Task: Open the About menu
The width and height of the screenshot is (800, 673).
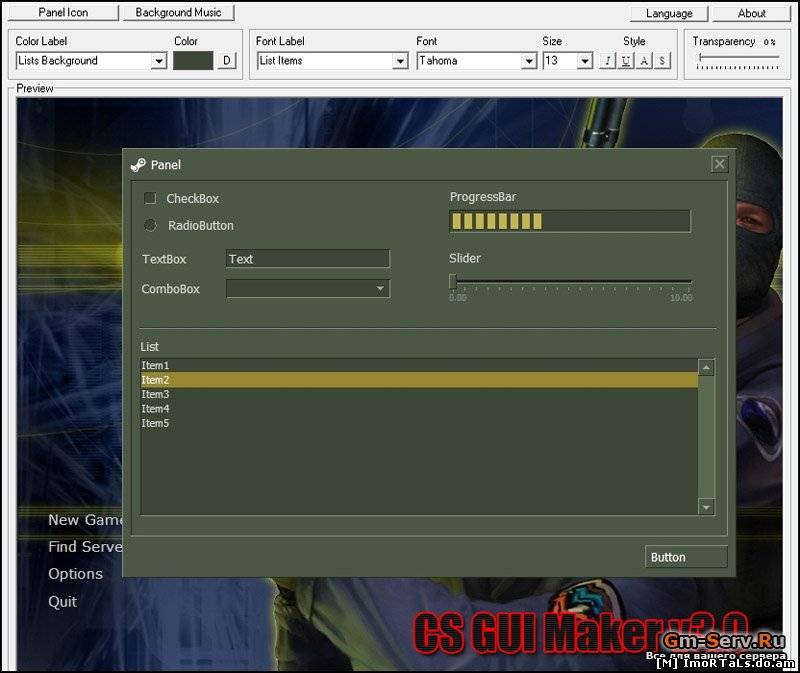Action: click(751, 14)
